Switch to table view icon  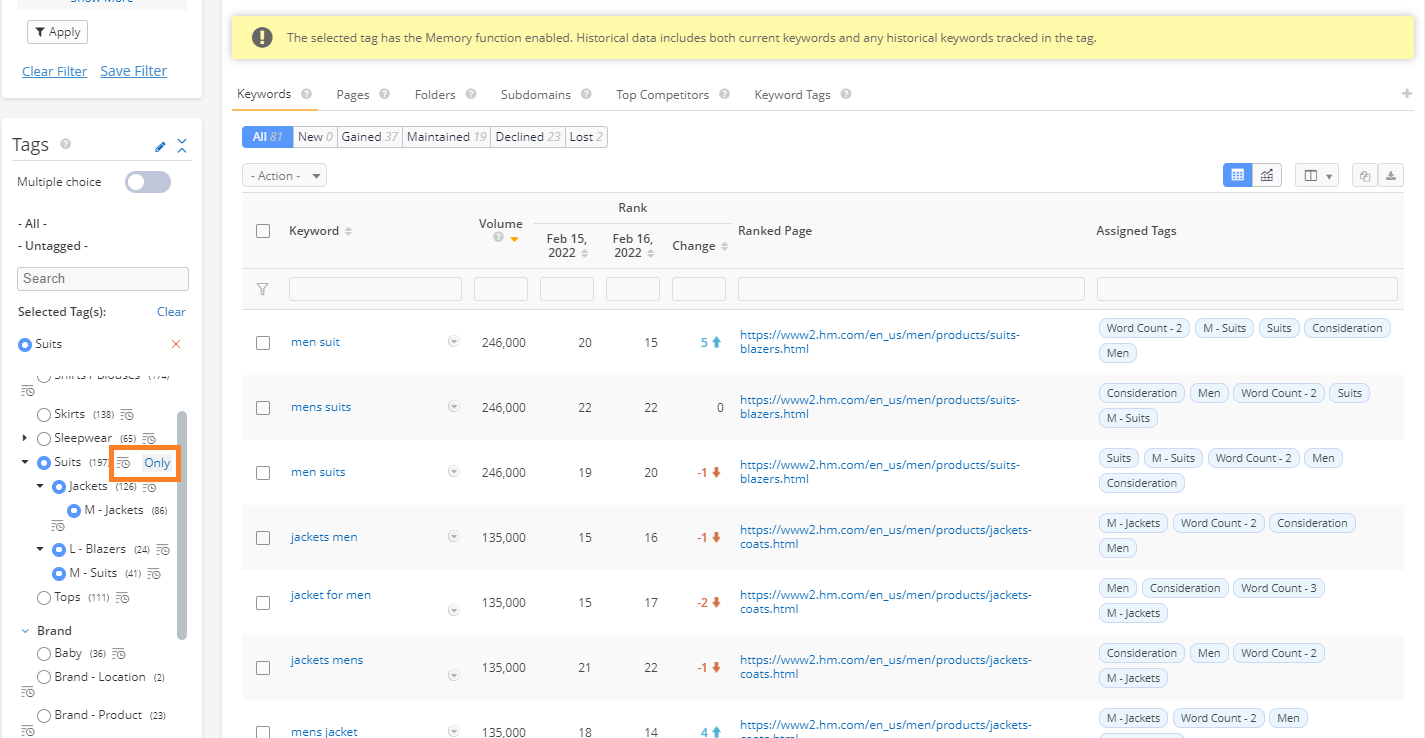pyautogui.click(x=1237, y=175)
